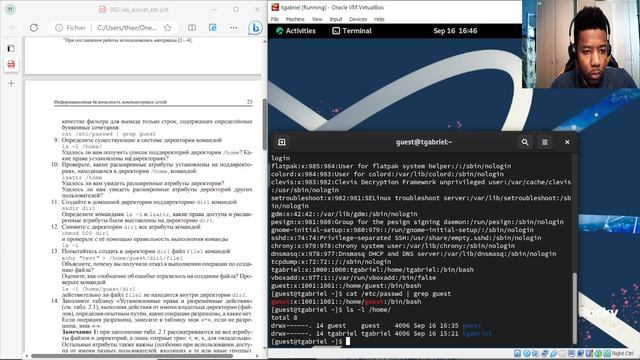Screen dimensions: 640x360
Task: Open the tab actions icon in Edge sidebar
Action: (x=11, y=48)
